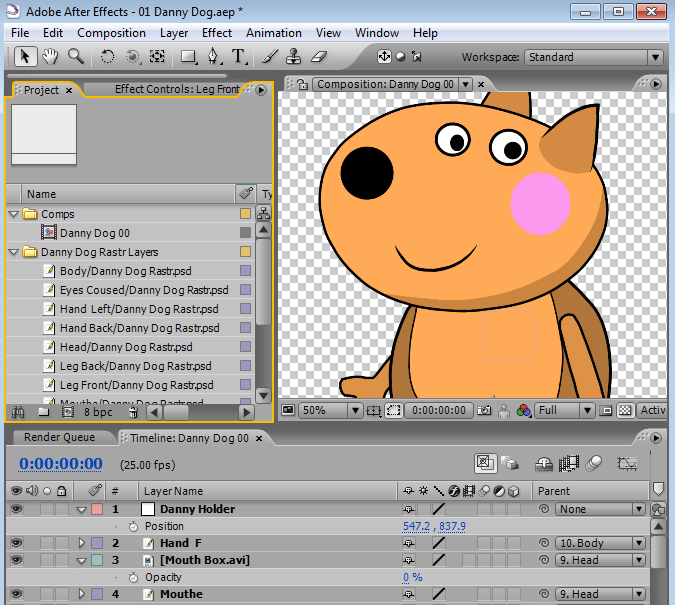Click the Find binoculars icon in Project panel
Image resolution: width=675 pixels, height=605 pixels.
click(x=18, y=413)
